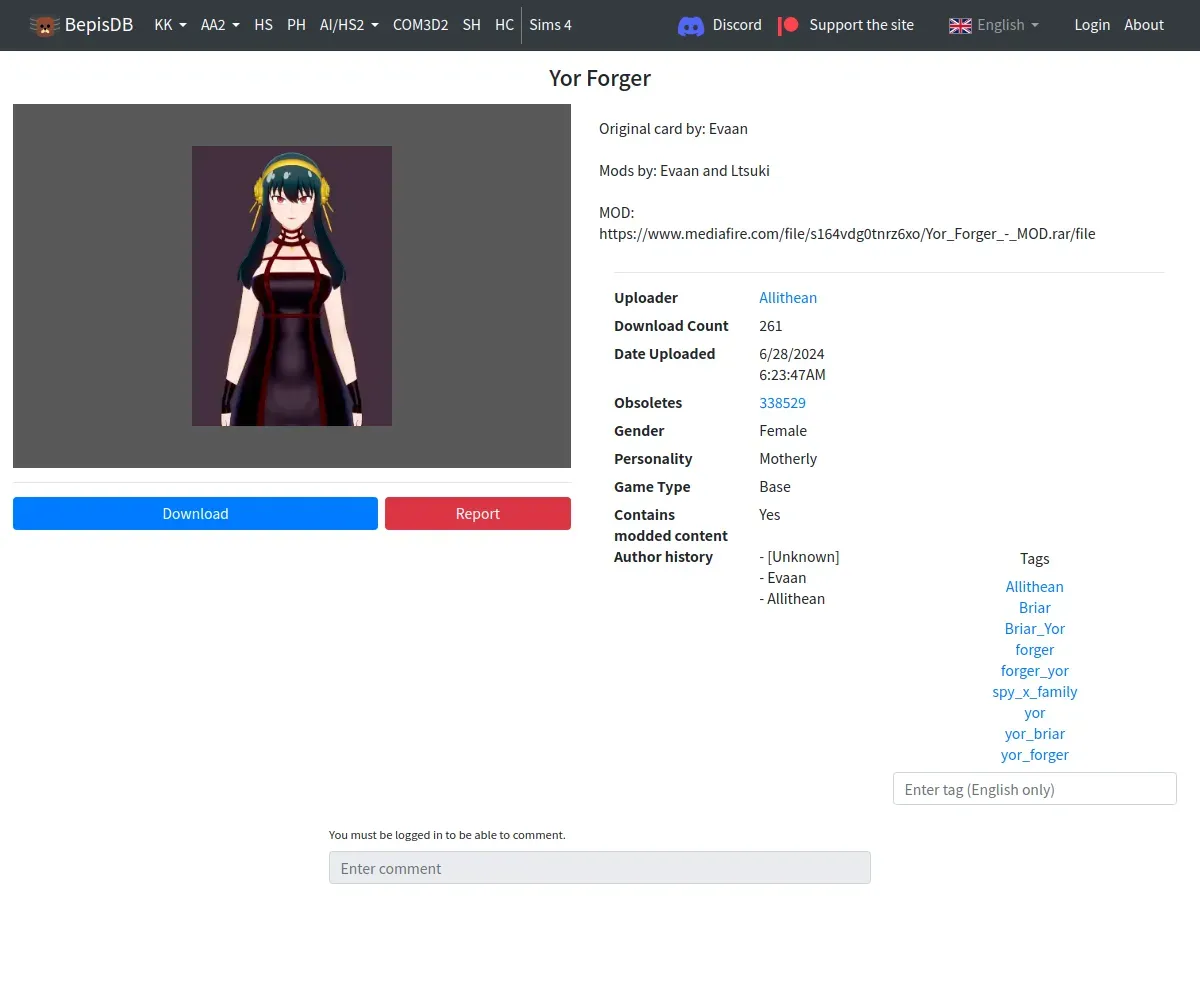The height and width of the screenshot is (1000, 1200).
Task: Select the Briar tag
Action: coord(1035,608)
